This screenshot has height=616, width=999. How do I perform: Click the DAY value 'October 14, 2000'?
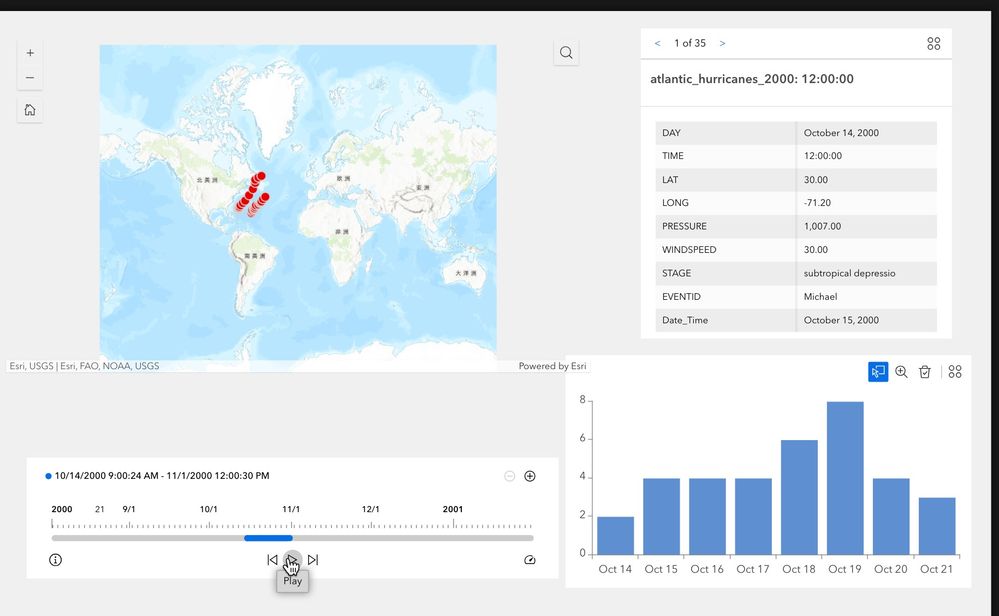click(841, 133)
